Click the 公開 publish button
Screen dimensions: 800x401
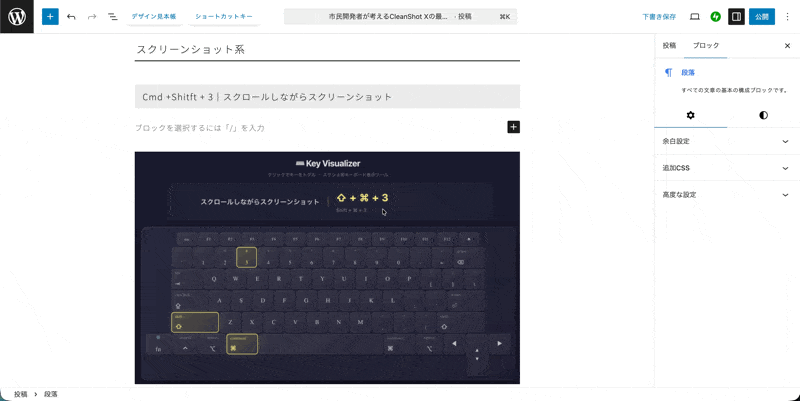(x=762, y=17)
